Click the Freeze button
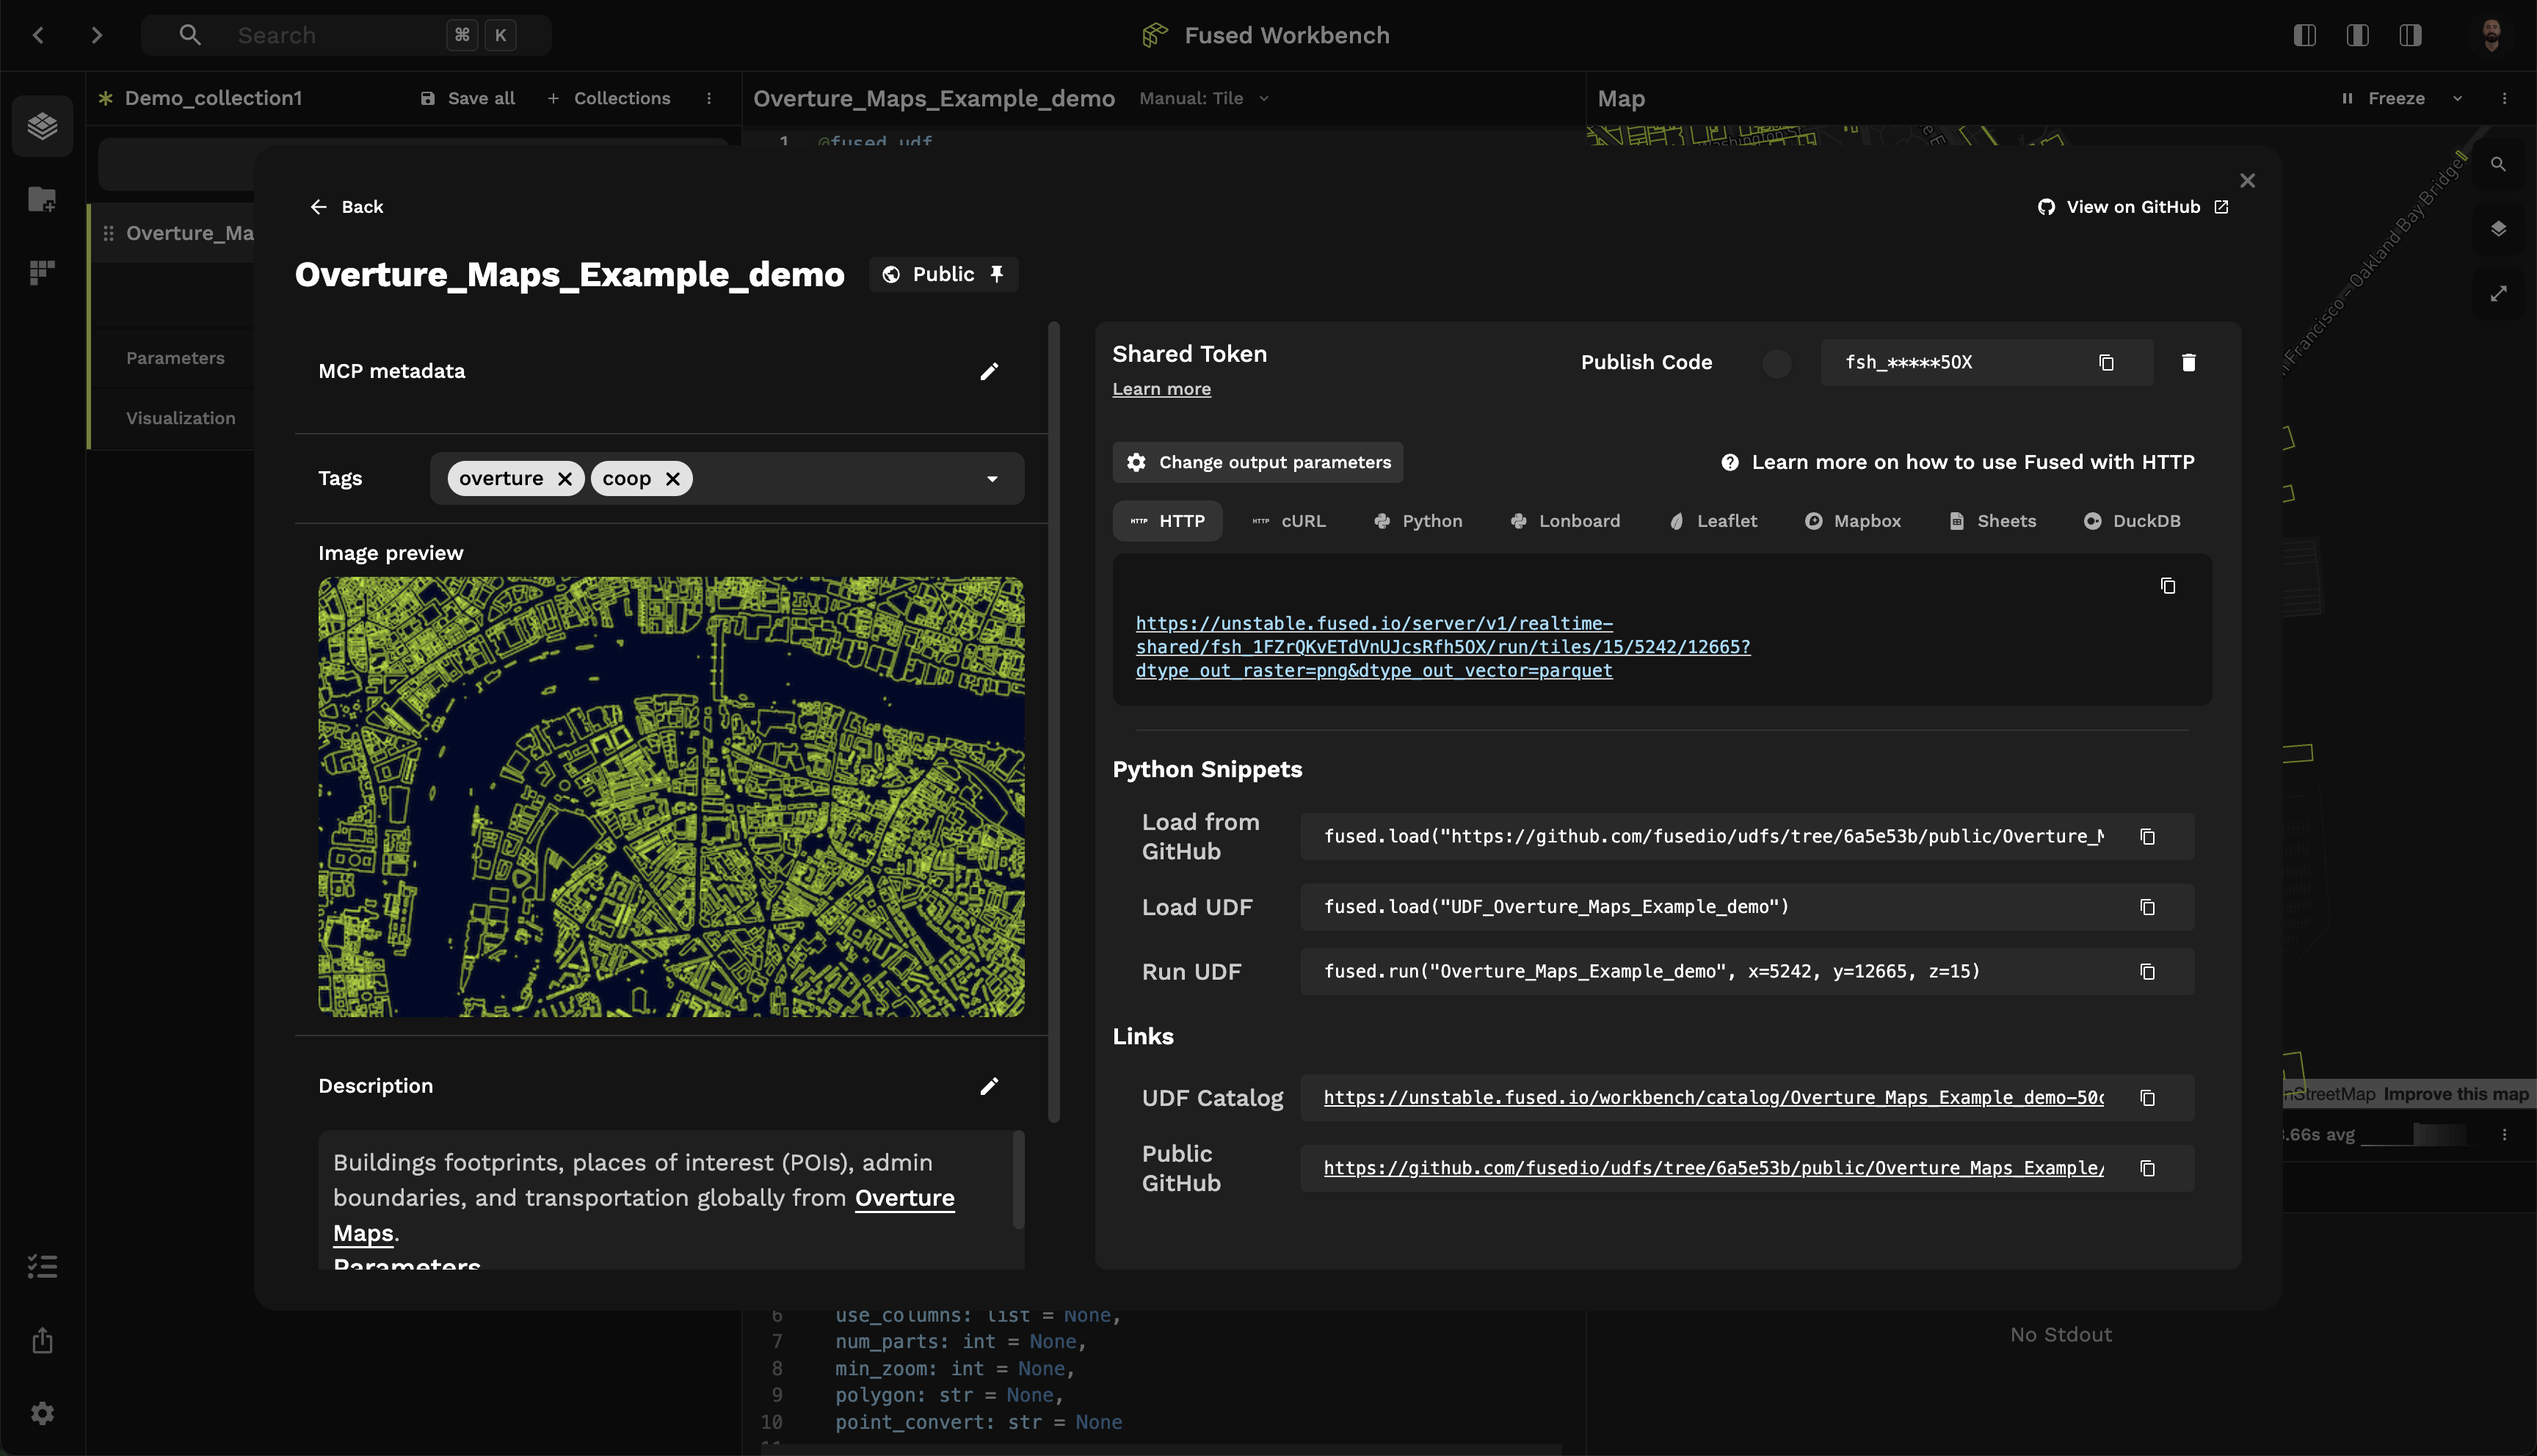This screenshot has height=1456, width=2537. [2383, 98]
